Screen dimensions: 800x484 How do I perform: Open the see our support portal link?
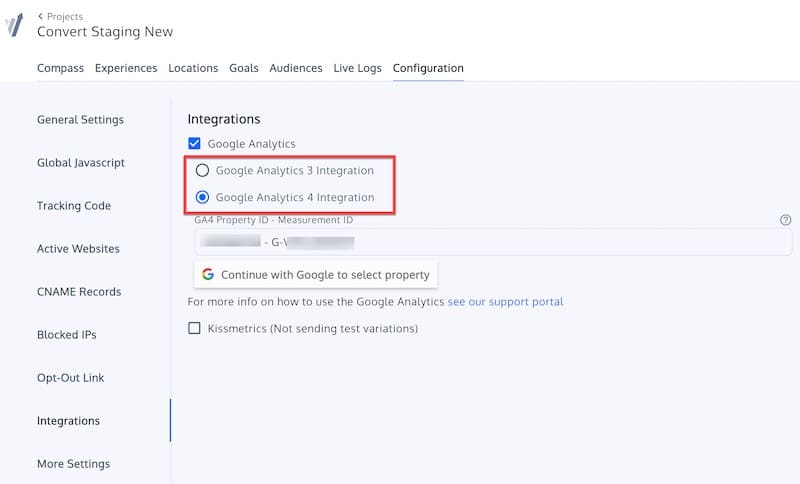(505, 301)
